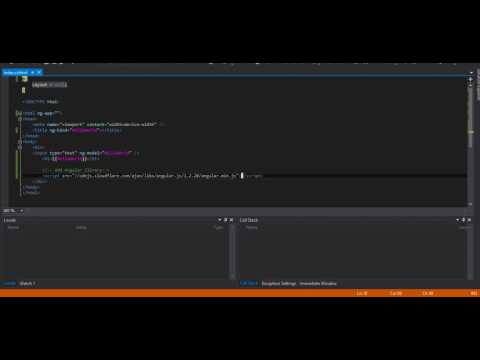The width and height of the screenshot is (480, 360).
Task: Close the Index.cshtml document tab
Action: 39,72
